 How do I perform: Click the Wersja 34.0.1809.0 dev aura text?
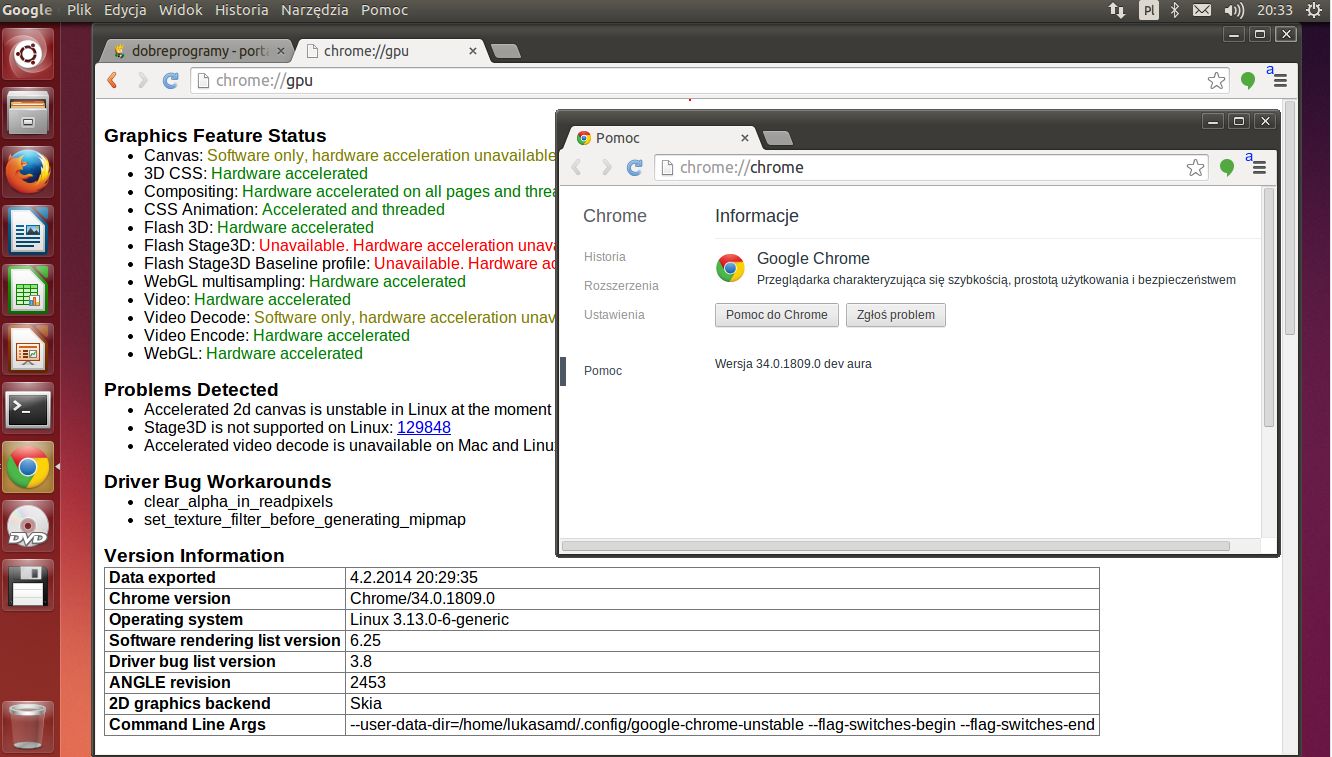tap(793, 364)
